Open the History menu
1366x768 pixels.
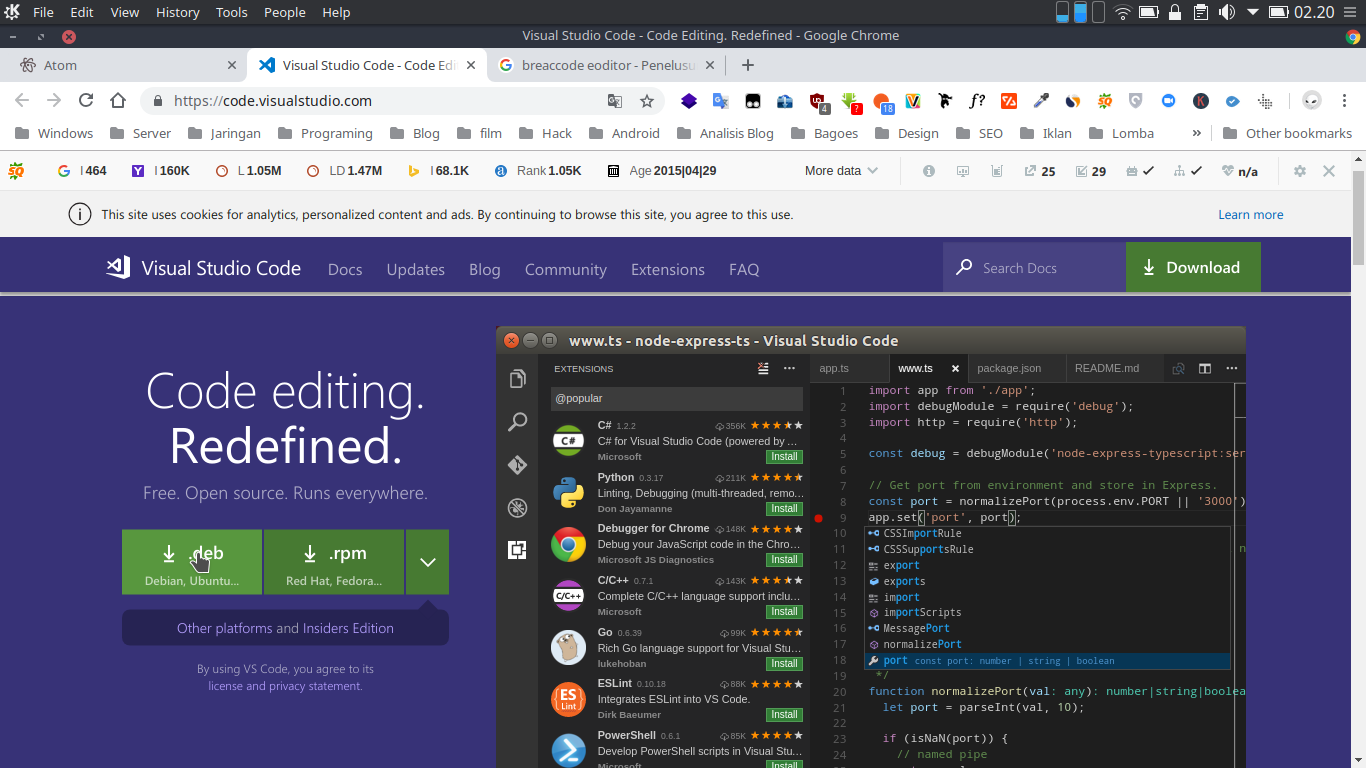pos(177,12)
